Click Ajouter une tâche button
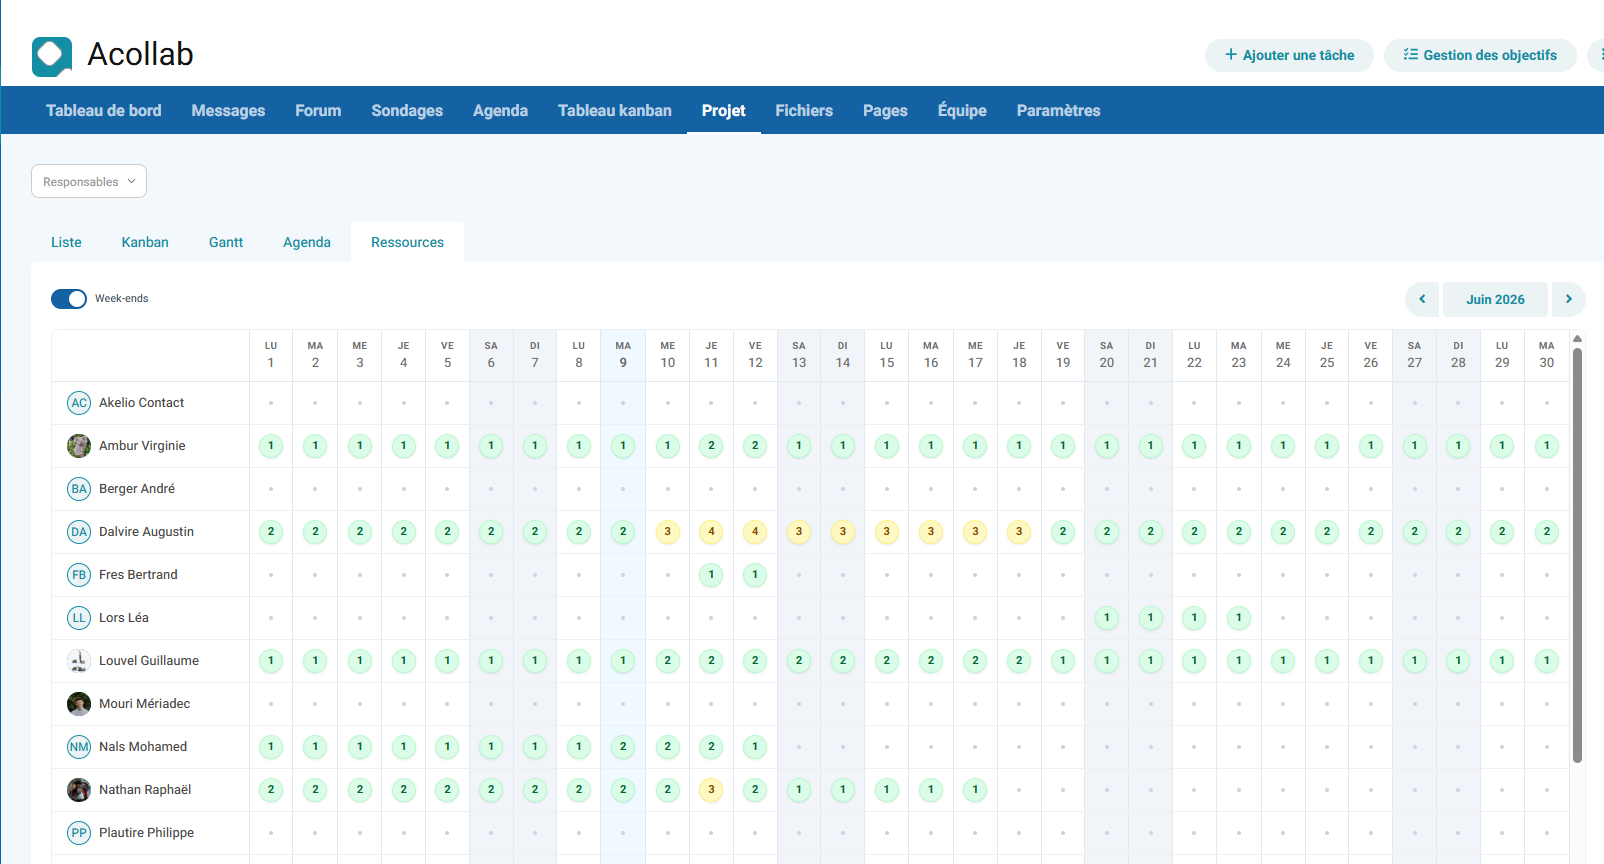Screen dimensions: 1604x864 1289,55
